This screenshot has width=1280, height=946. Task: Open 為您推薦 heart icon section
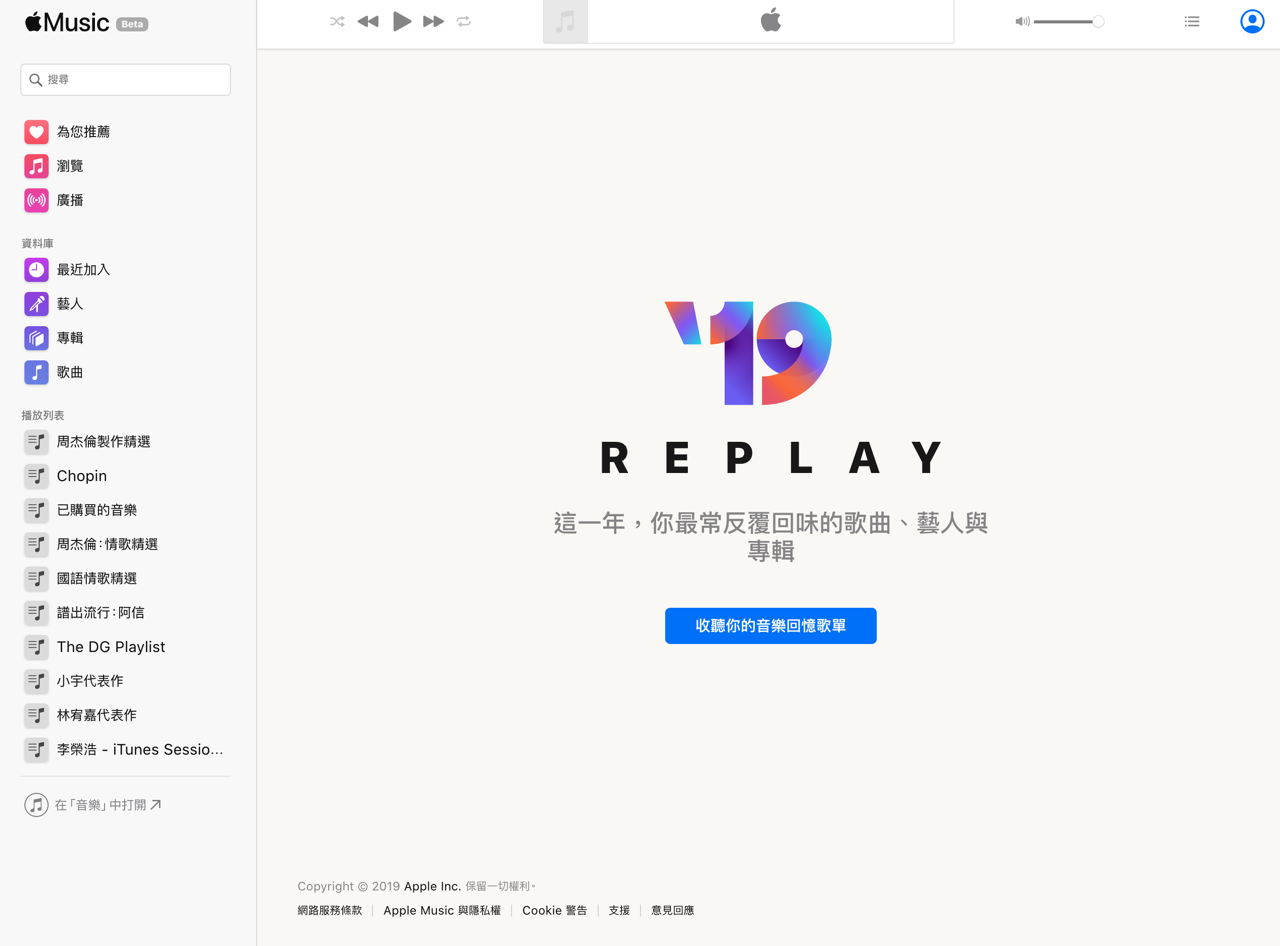[36, 132]
